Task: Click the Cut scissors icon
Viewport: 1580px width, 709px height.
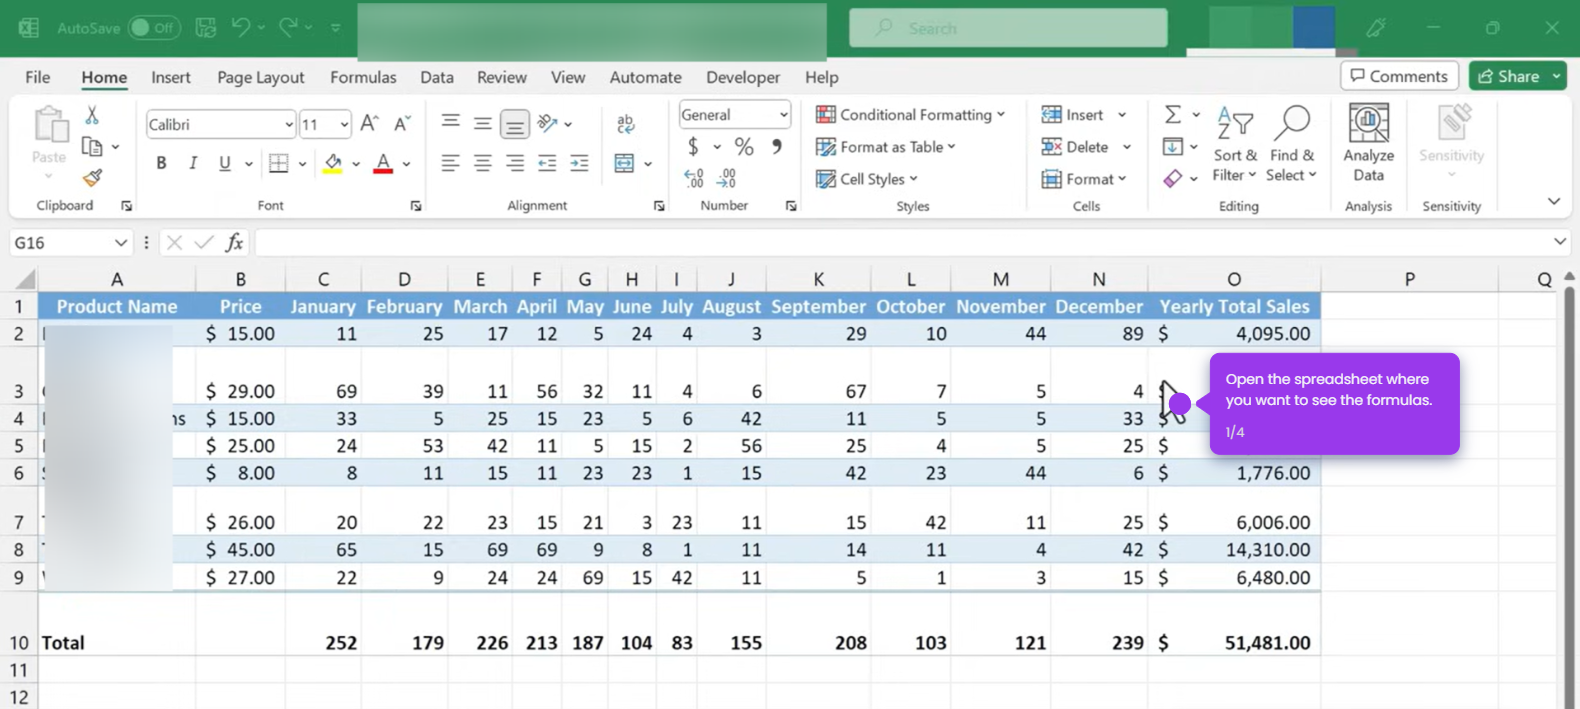Action: coord(92,116)
